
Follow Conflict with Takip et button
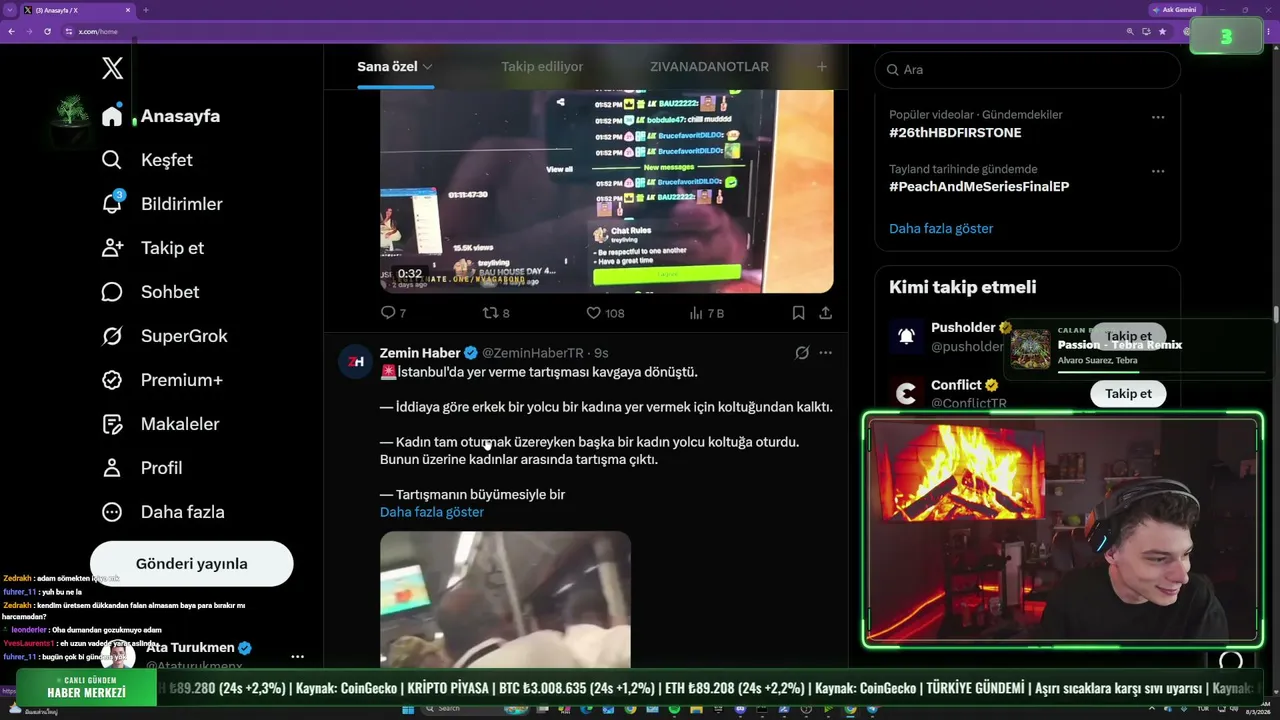[x=1128, y=394]
